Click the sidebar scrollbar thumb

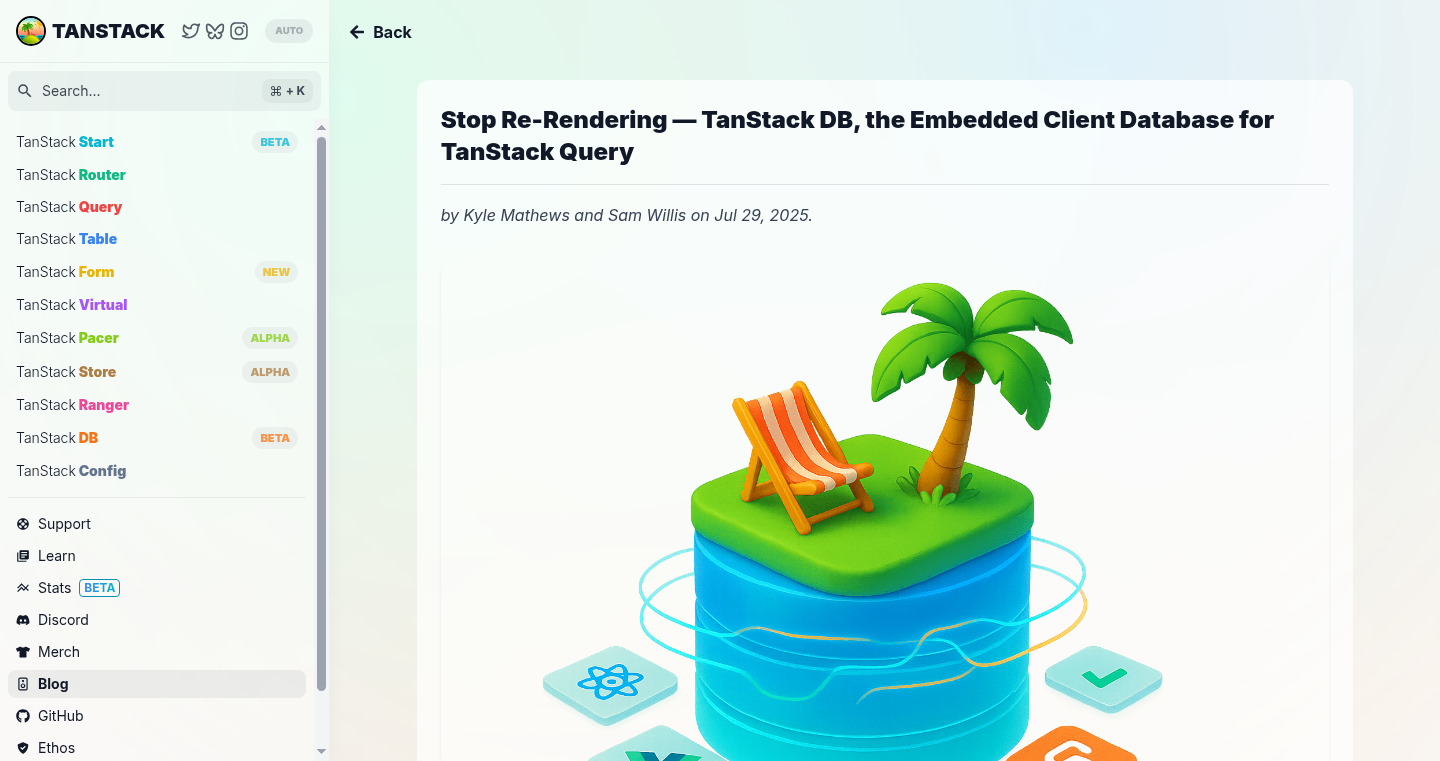321,413
